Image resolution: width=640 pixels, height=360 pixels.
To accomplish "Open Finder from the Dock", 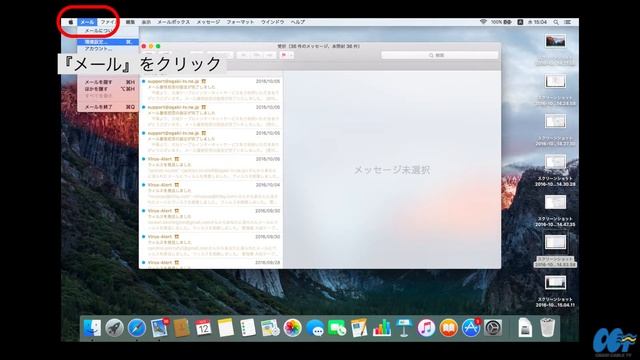I will coord(92,328).
